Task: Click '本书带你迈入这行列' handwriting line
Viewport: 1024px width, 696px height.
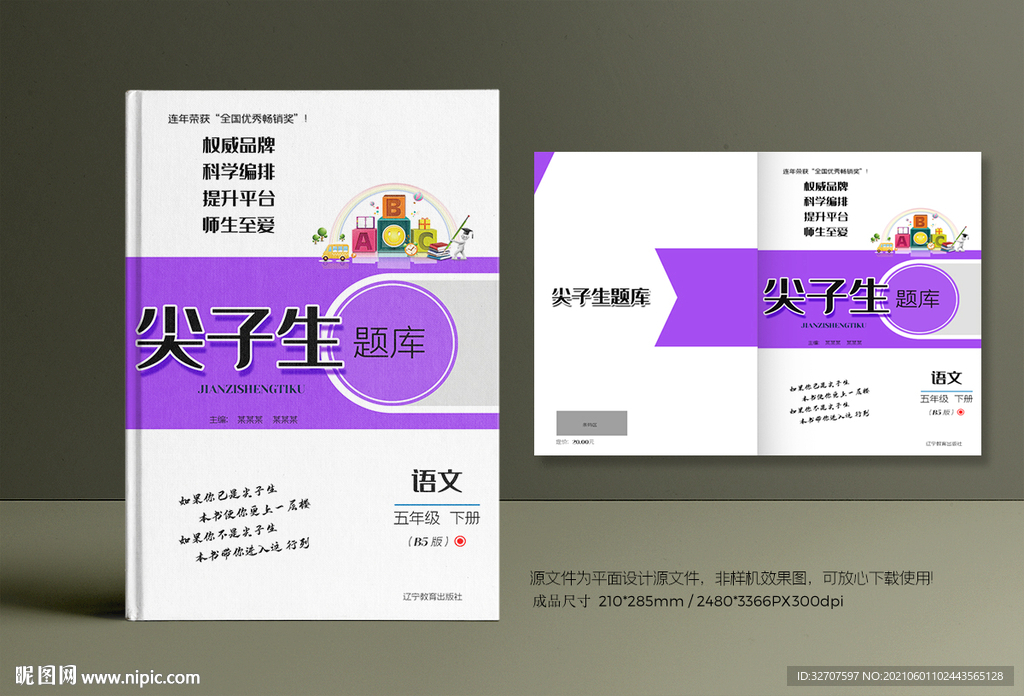Action: [x=252, y=550]
